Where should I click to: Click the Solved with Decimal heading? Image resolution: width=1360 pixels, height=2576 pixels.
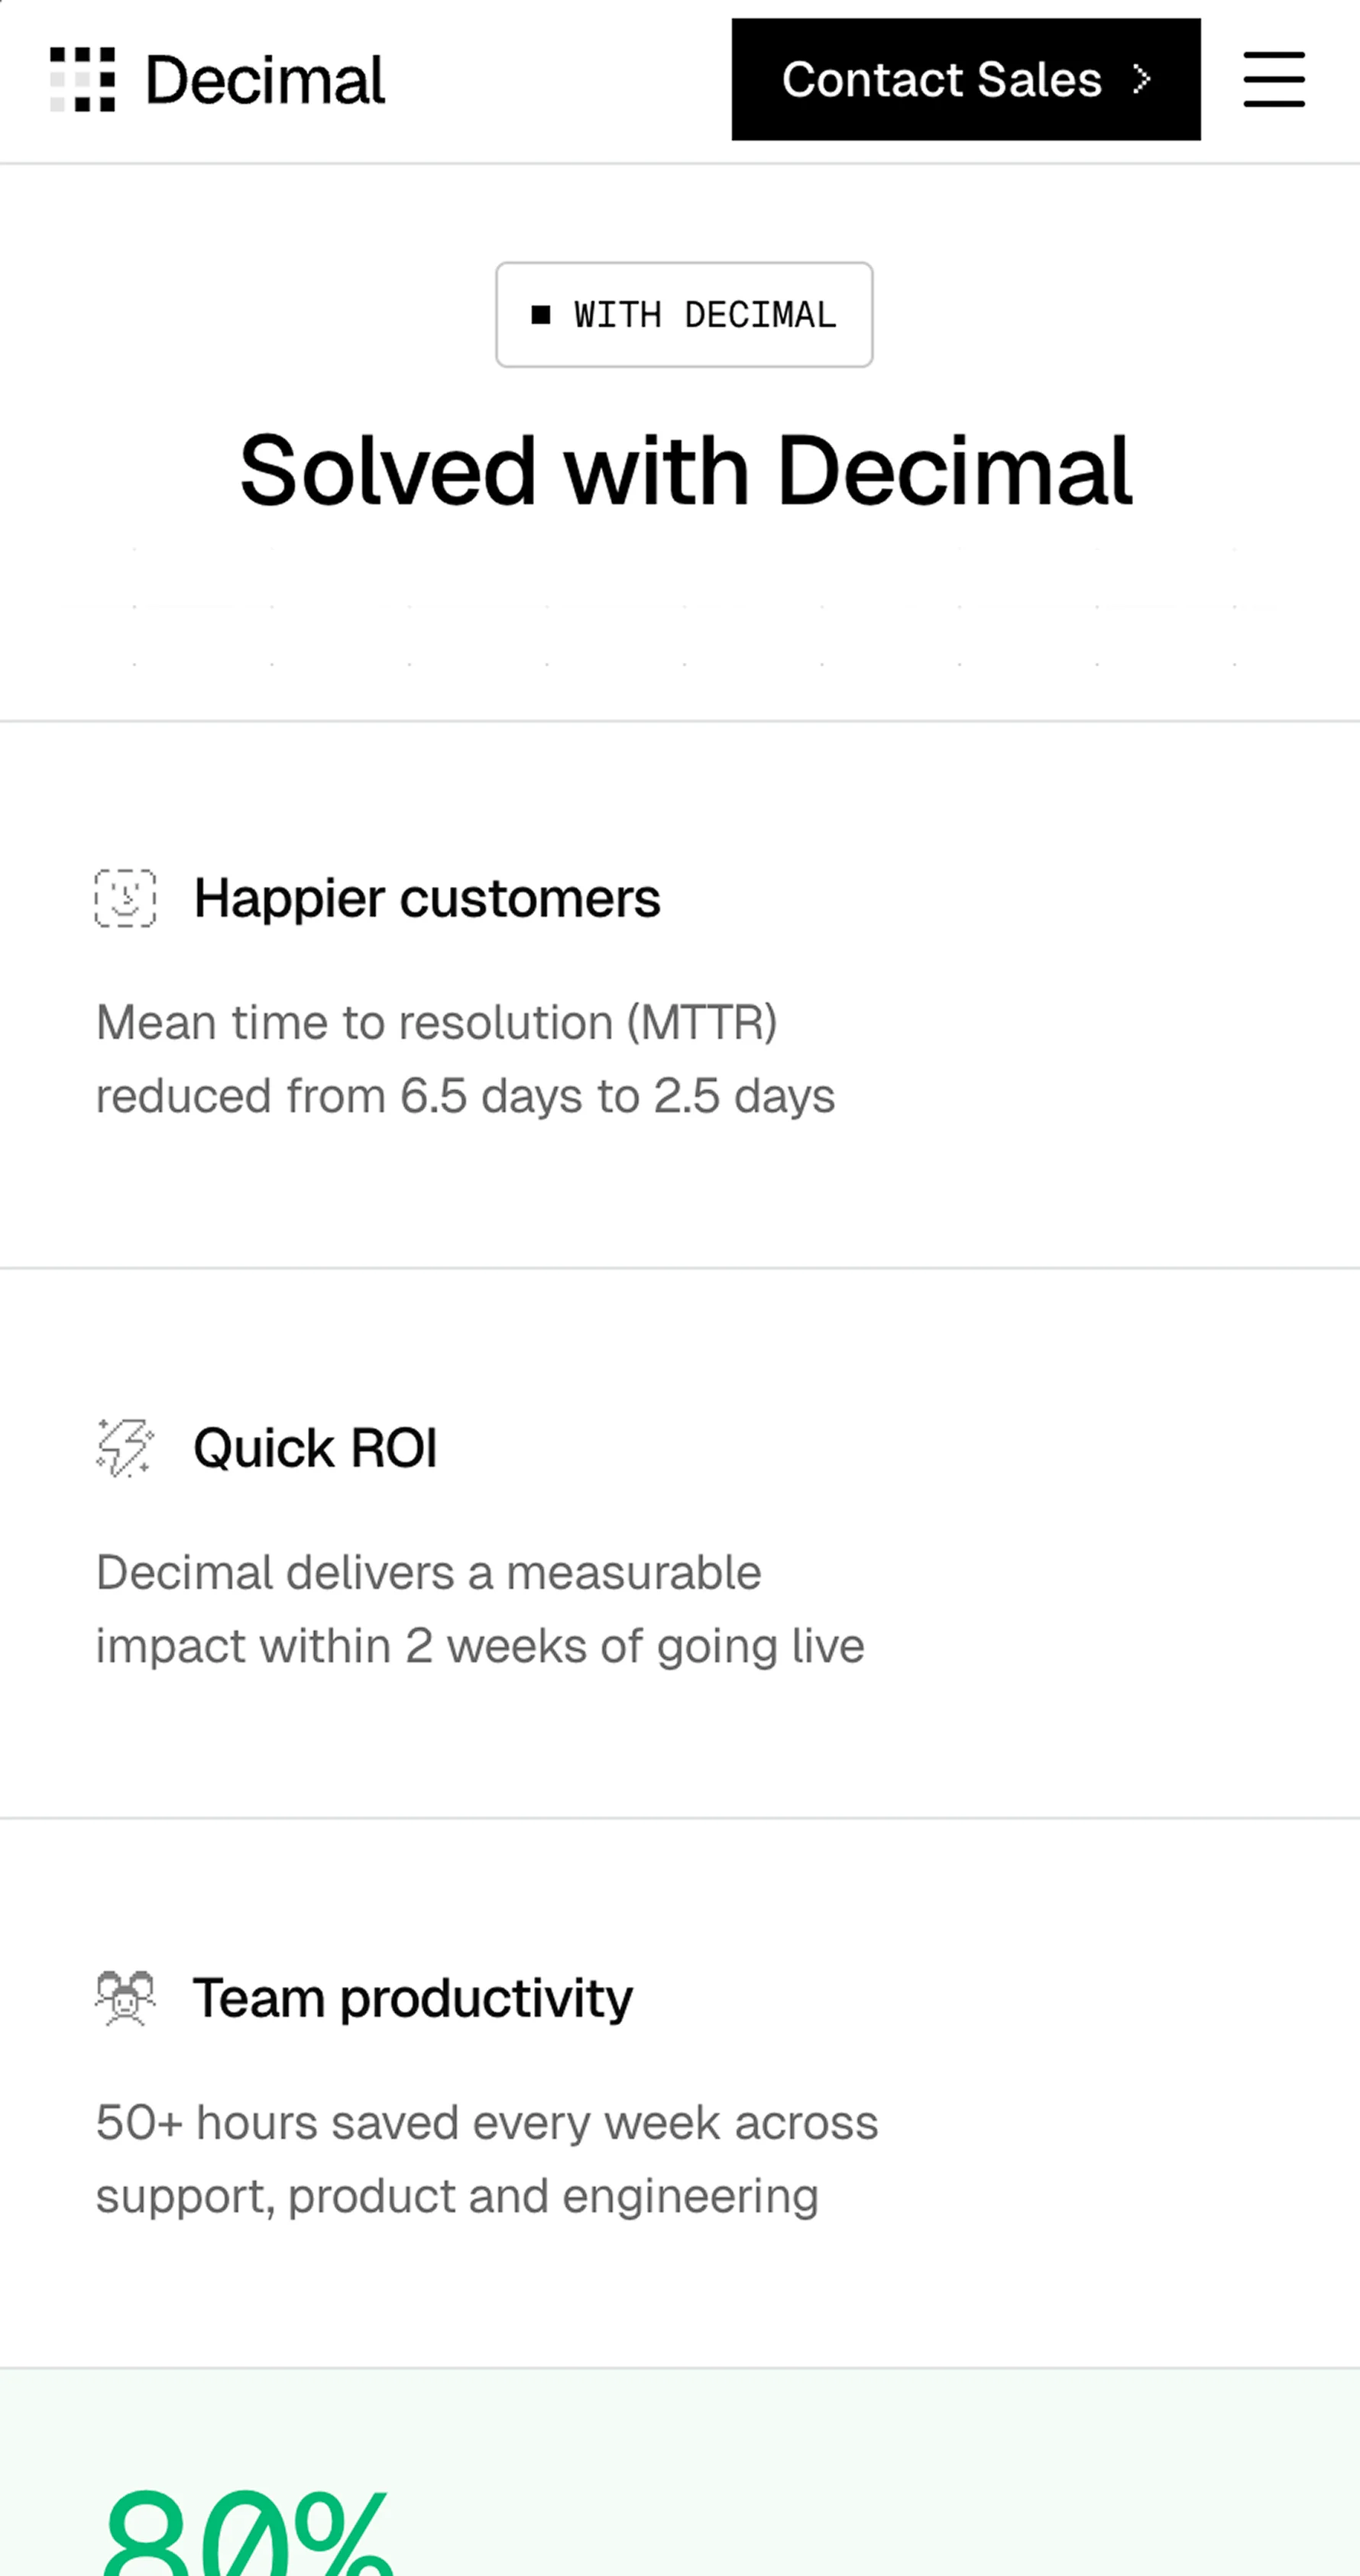pos(685,470)
